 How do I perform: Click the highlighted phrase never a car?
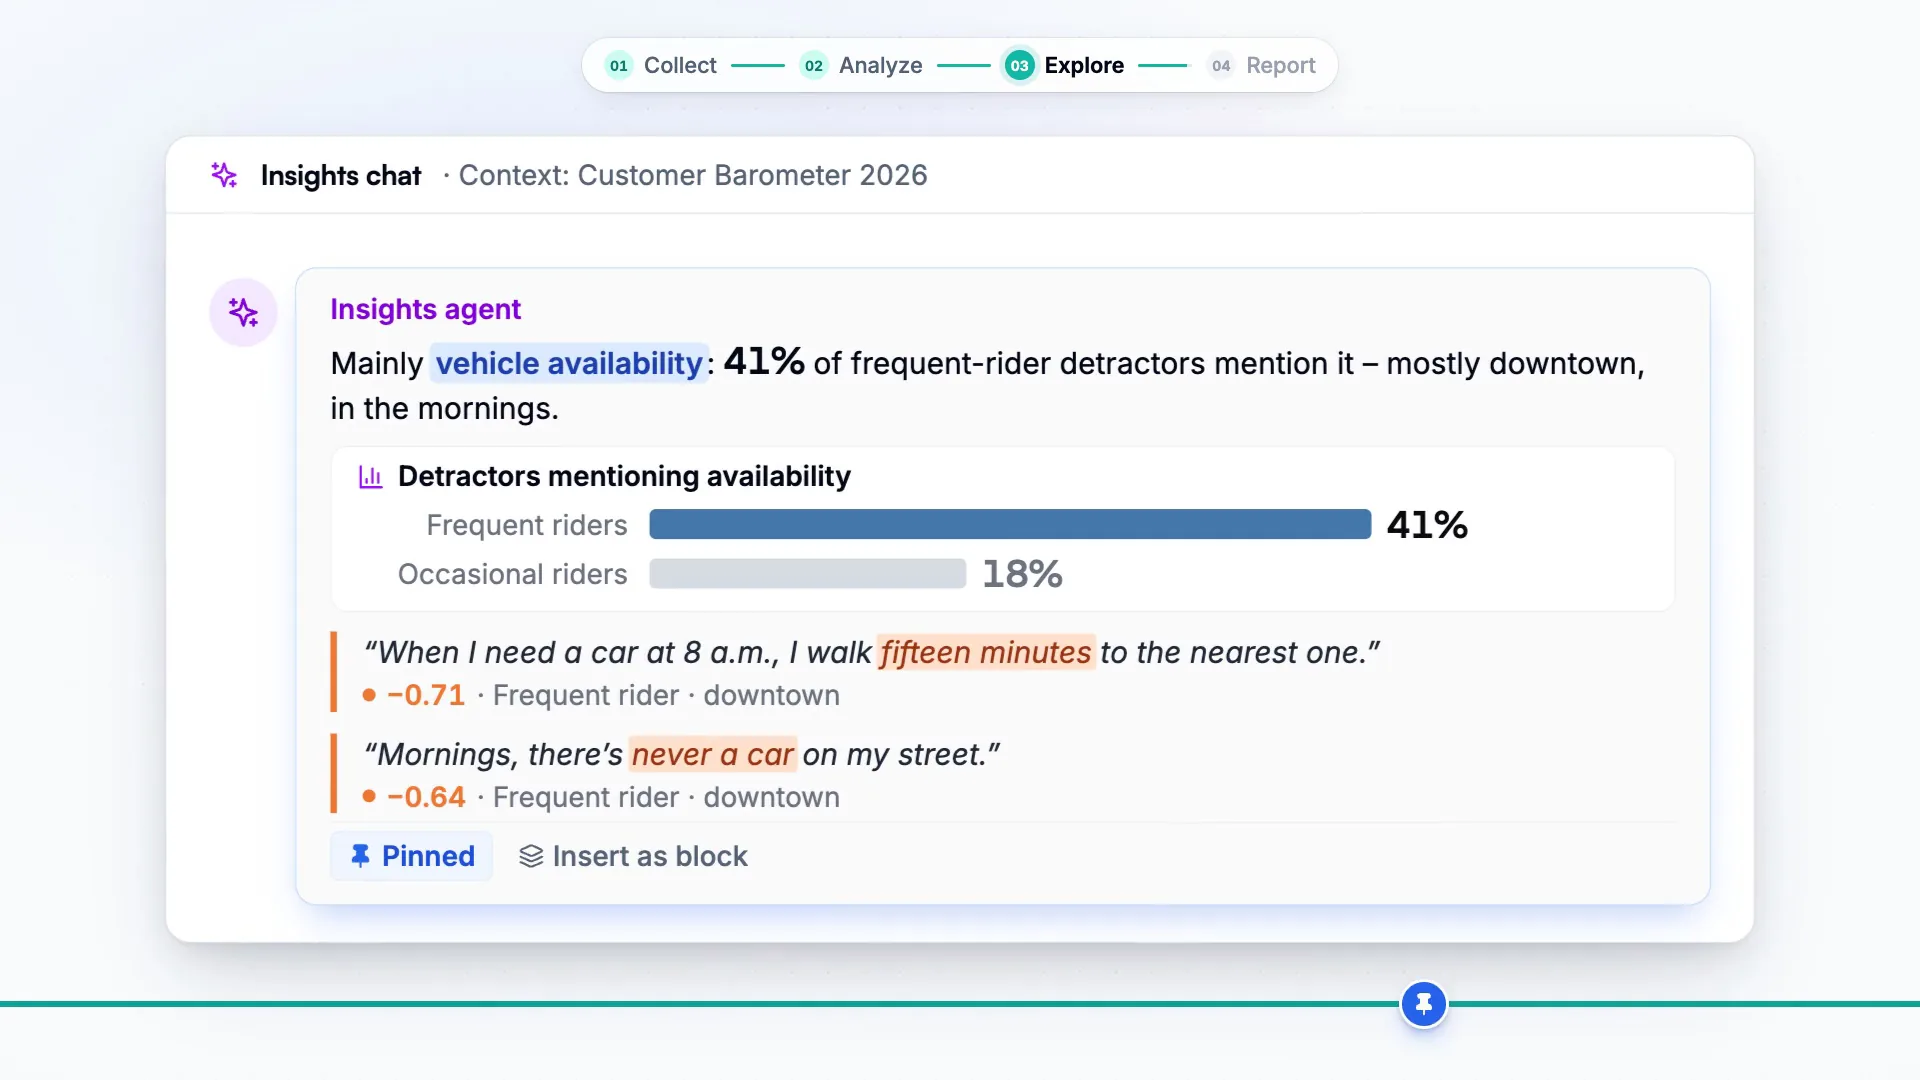713,755
